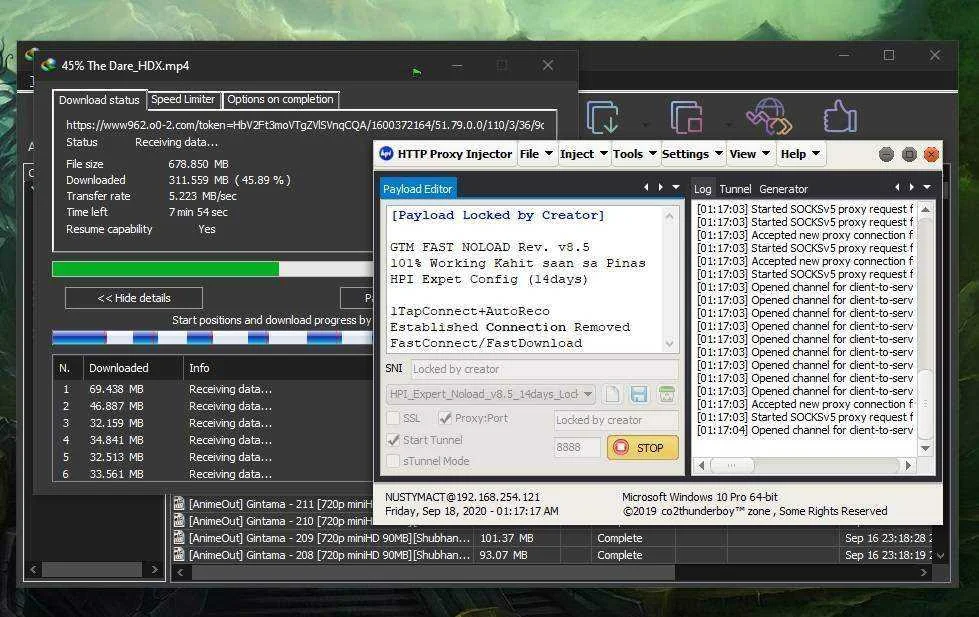Click log vertical scrollbar up arrow
This screenshot has width=979, height=617.
click(925, 210)
